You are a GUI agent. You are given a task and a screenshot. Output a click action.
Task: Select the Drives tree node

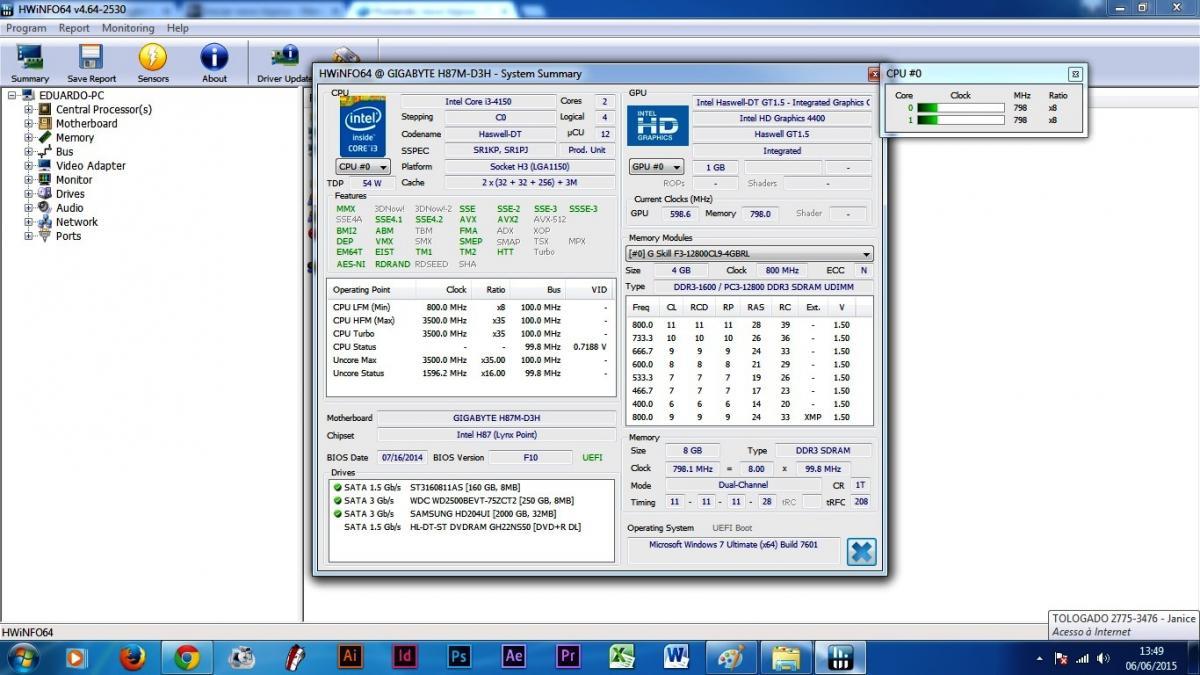[x=70, y=194]
